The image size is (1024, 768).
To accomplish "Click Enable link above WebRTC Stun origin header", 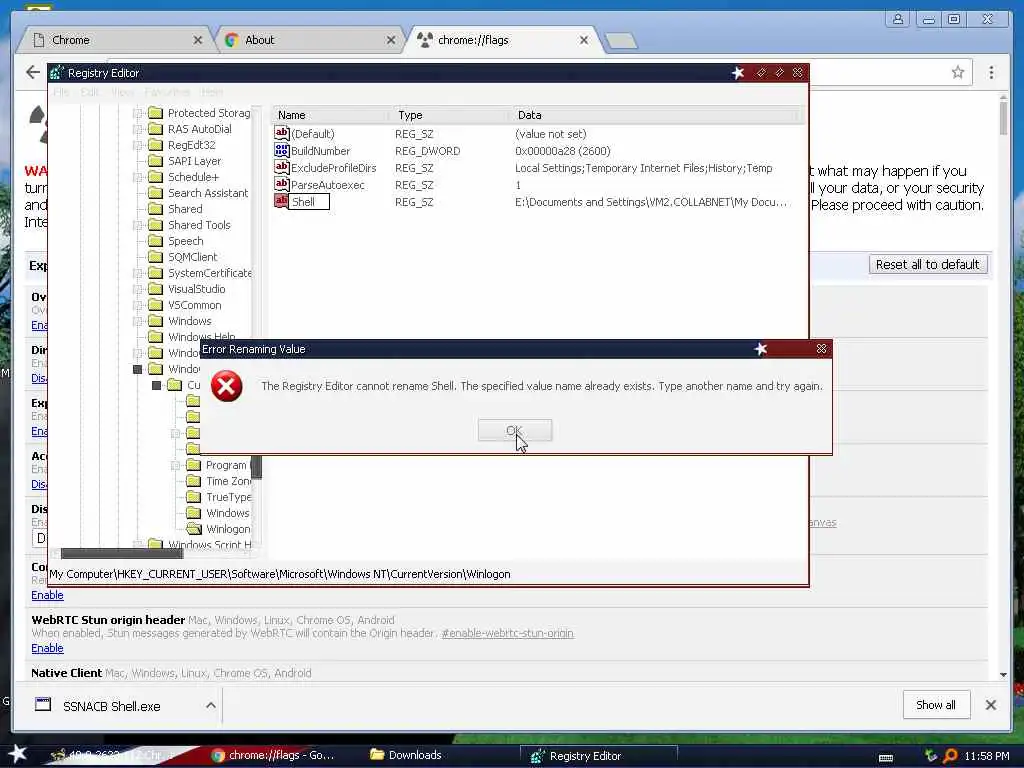I will (47, 595).
